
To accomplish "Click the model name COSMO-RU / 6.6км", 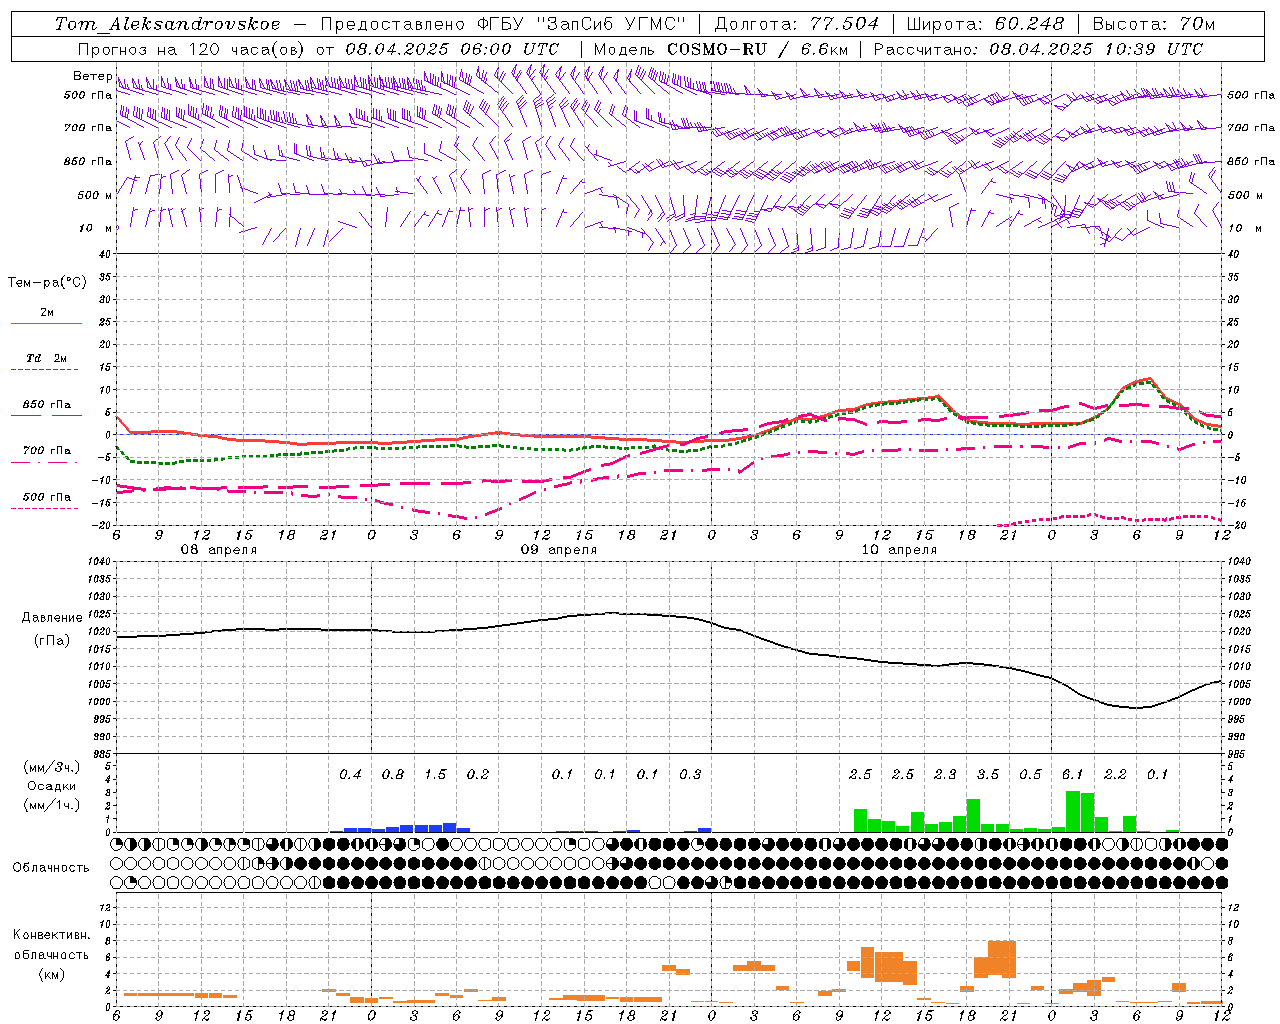I will click(x=758, y=49).
